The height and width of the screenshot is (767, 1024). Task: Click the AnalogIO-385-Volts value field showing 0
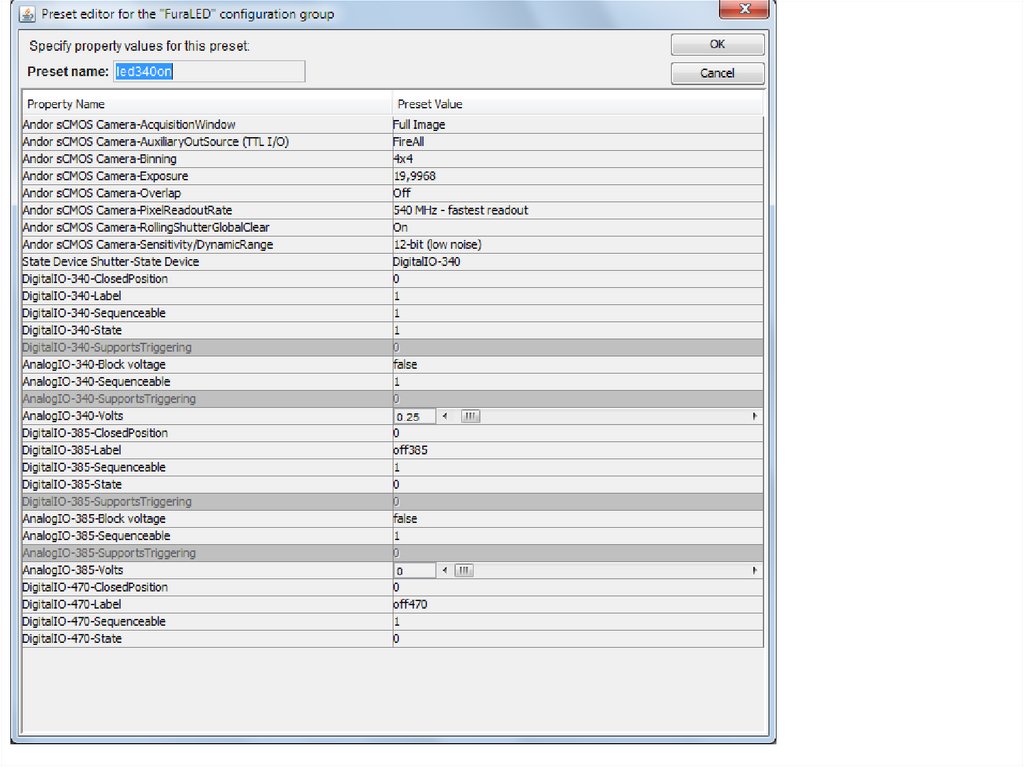[x=415, y=570]
